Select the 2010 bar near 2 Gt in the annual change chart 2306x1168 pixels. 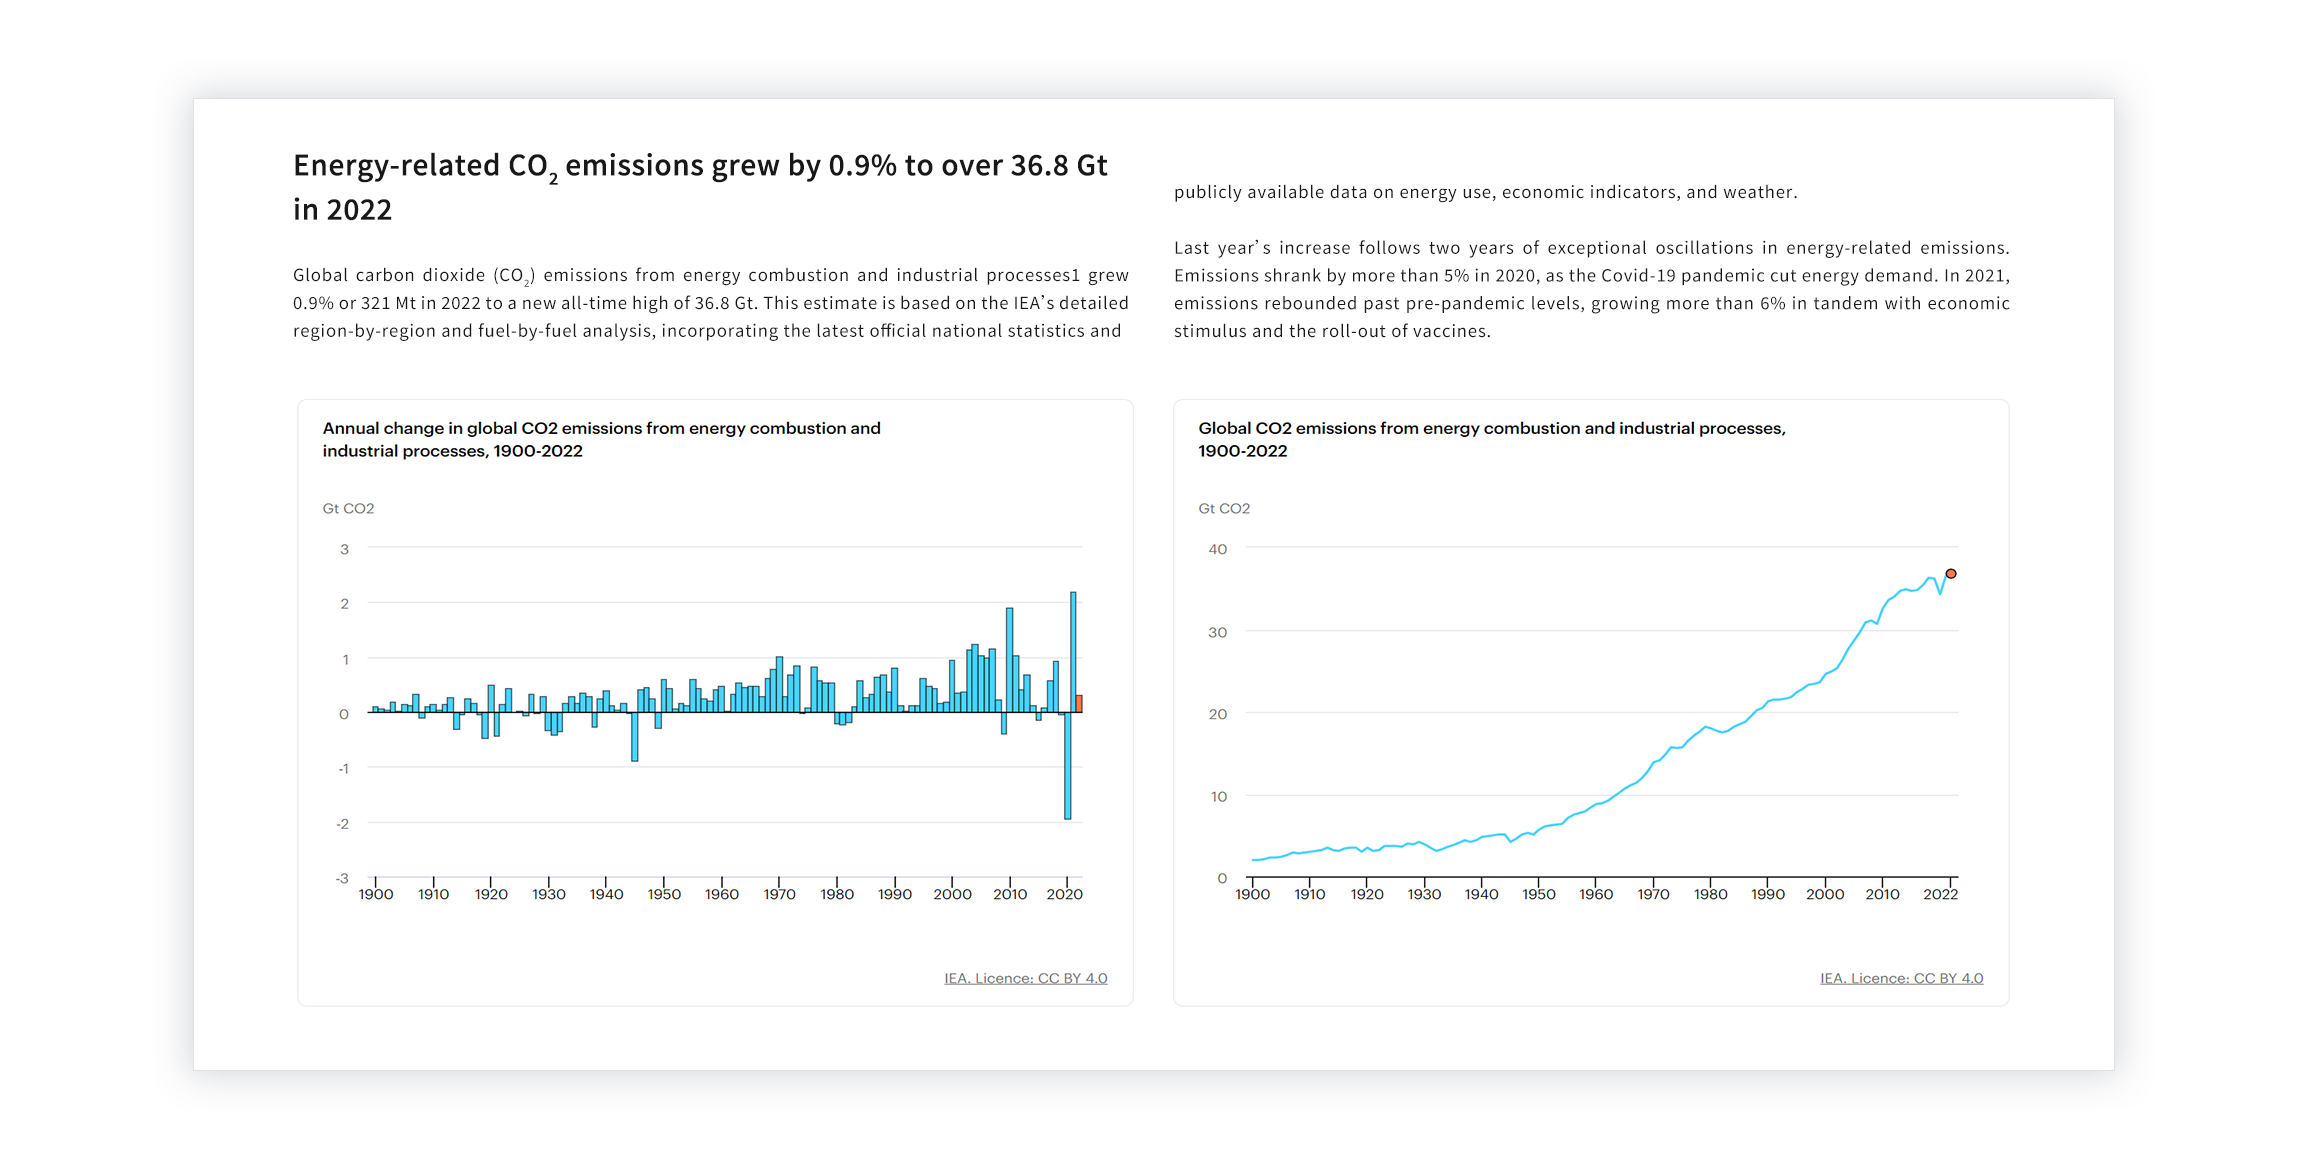click(x=1010, y=660)
